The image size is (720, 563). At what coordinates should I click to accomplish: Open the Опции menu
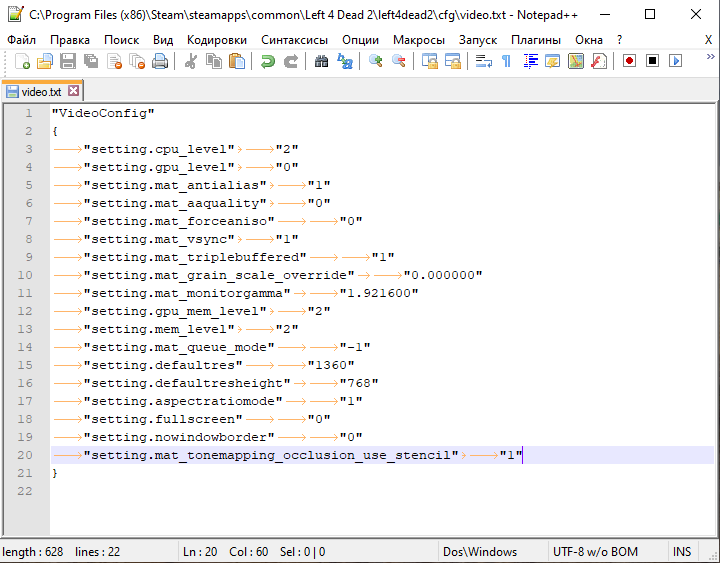coord(360,40)
